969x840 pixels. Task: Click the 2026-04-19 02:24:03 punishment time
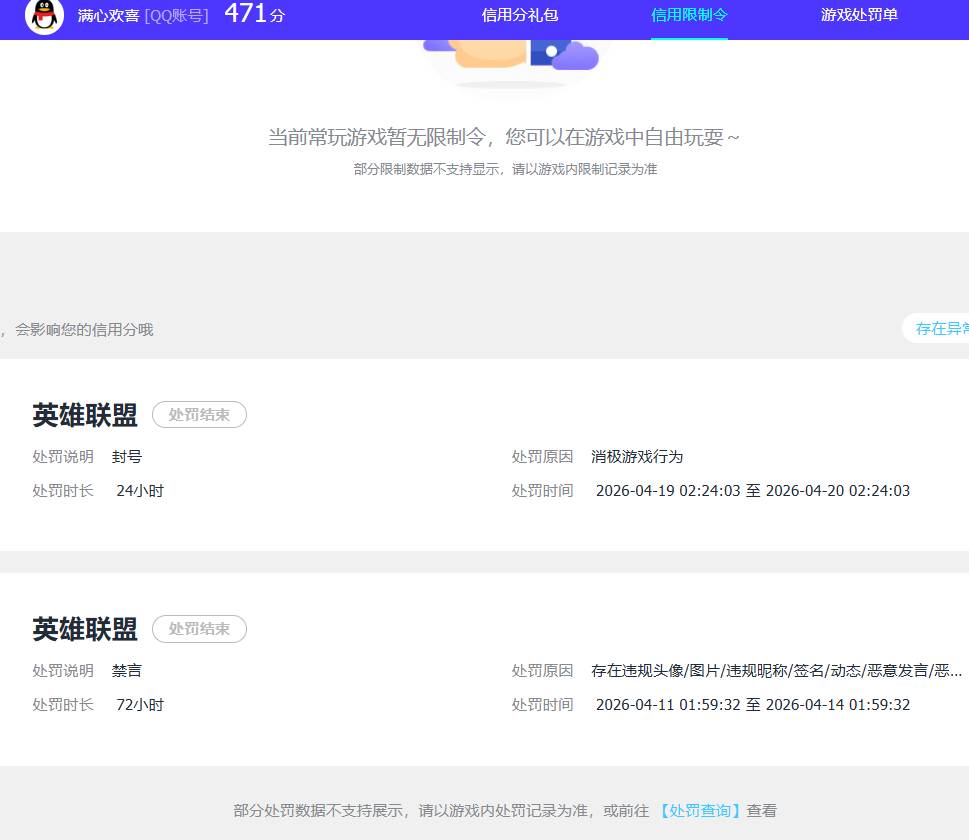click(753, 491)
